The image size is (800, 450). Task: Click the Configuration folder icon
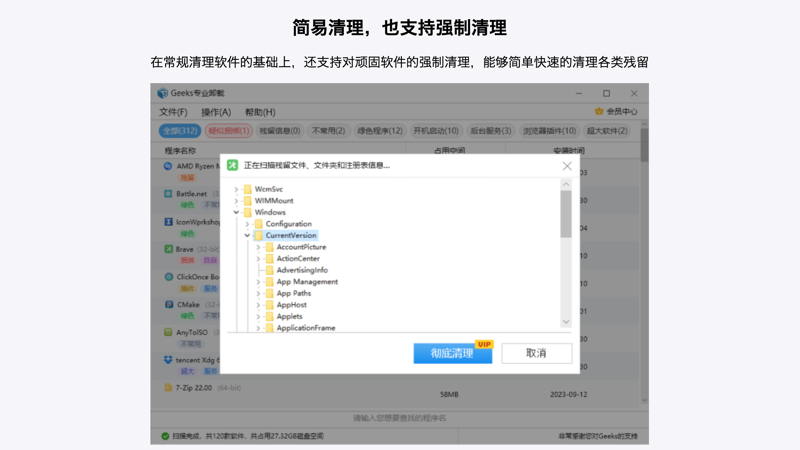click(259, 224)
